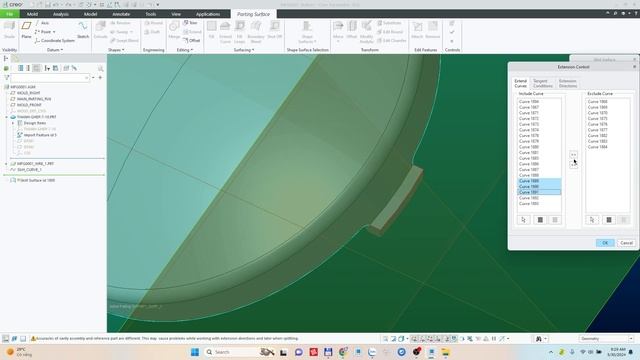Screen dimensions: 640x360
Task: Activate the Trim editing tool
Action: [x=191, y=23]
